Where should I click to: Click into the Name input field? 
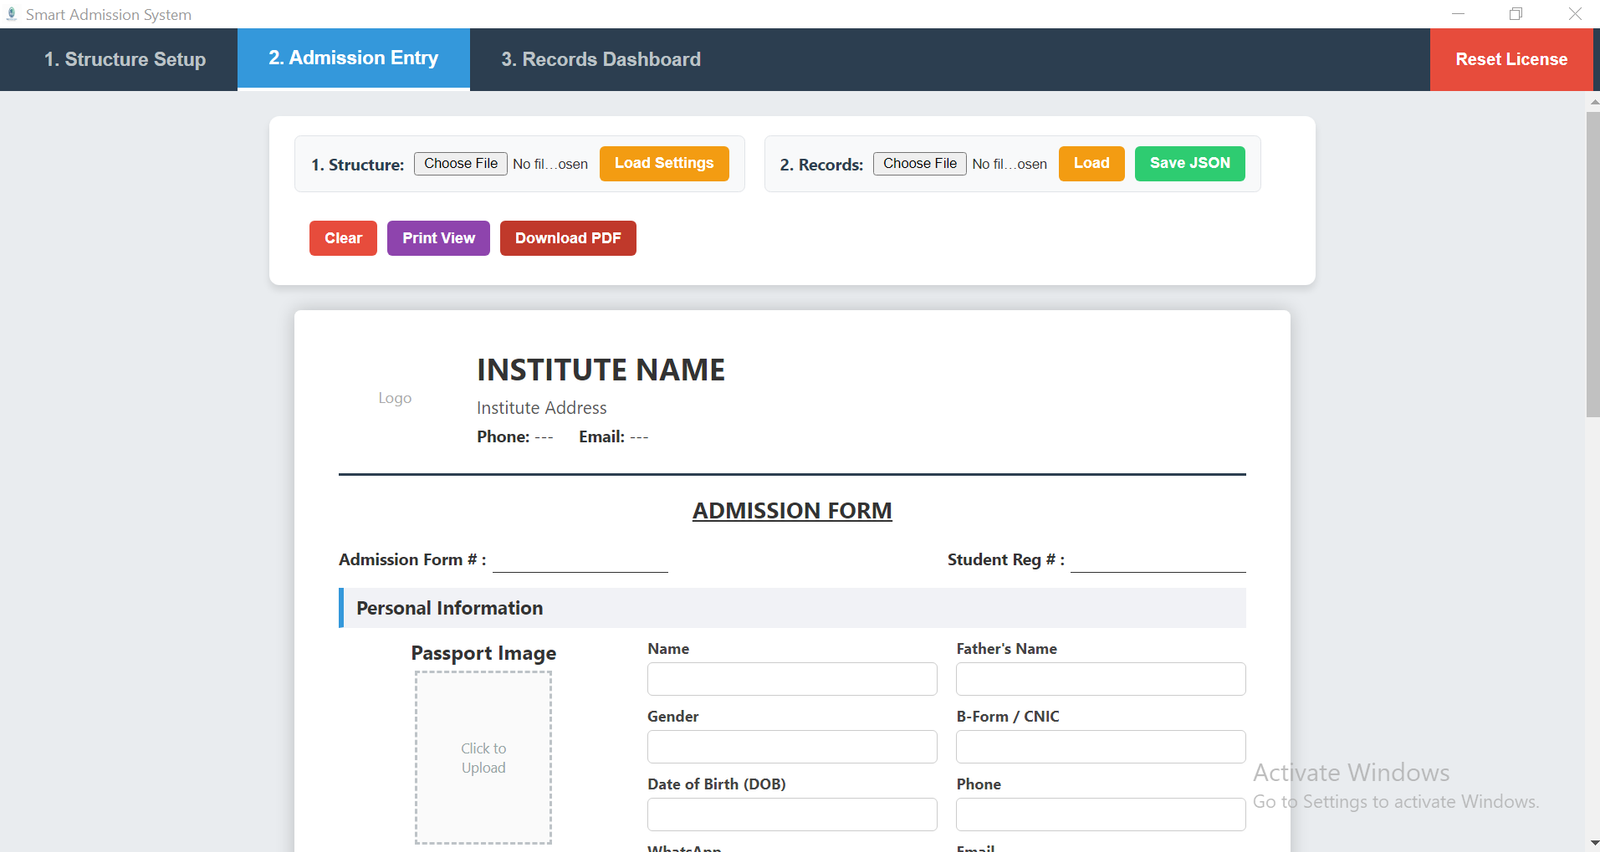tap(792, 679)
